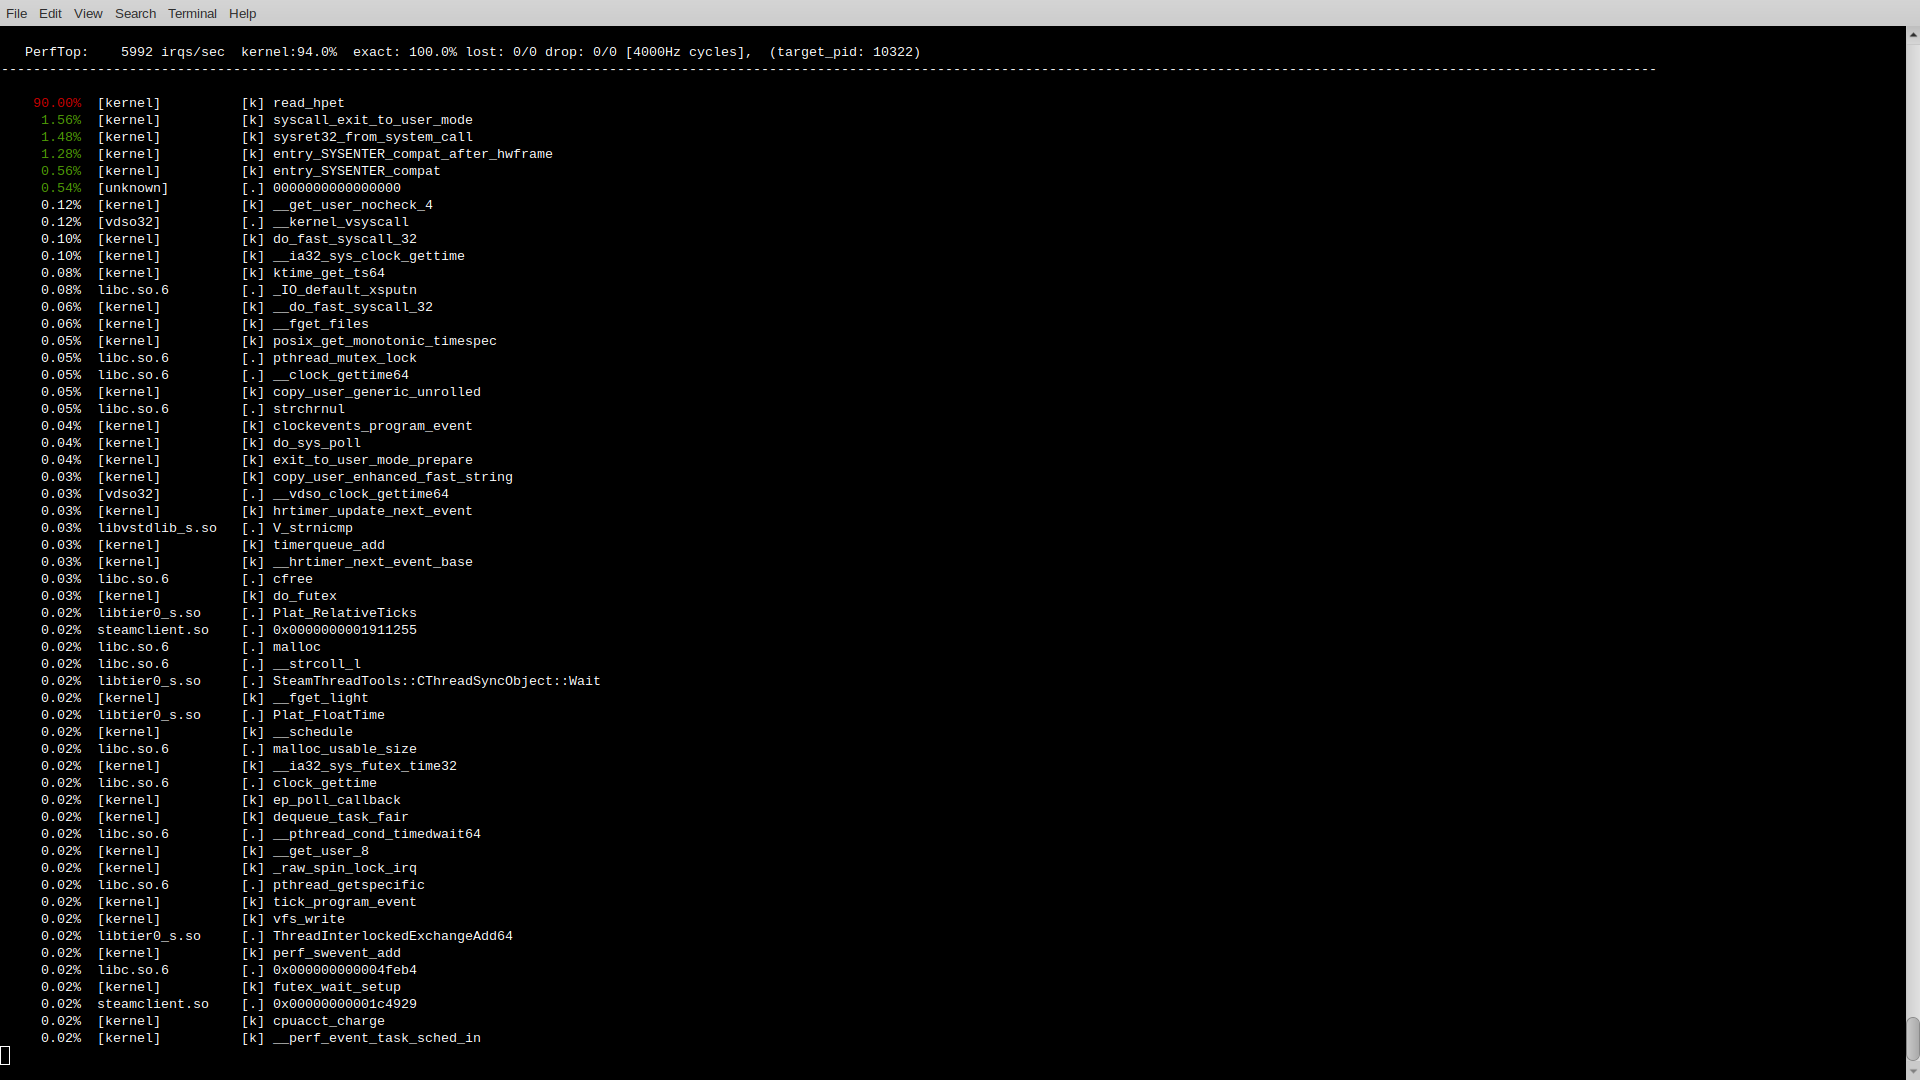Click cpuacct_charge symbol

point(328,1021)
